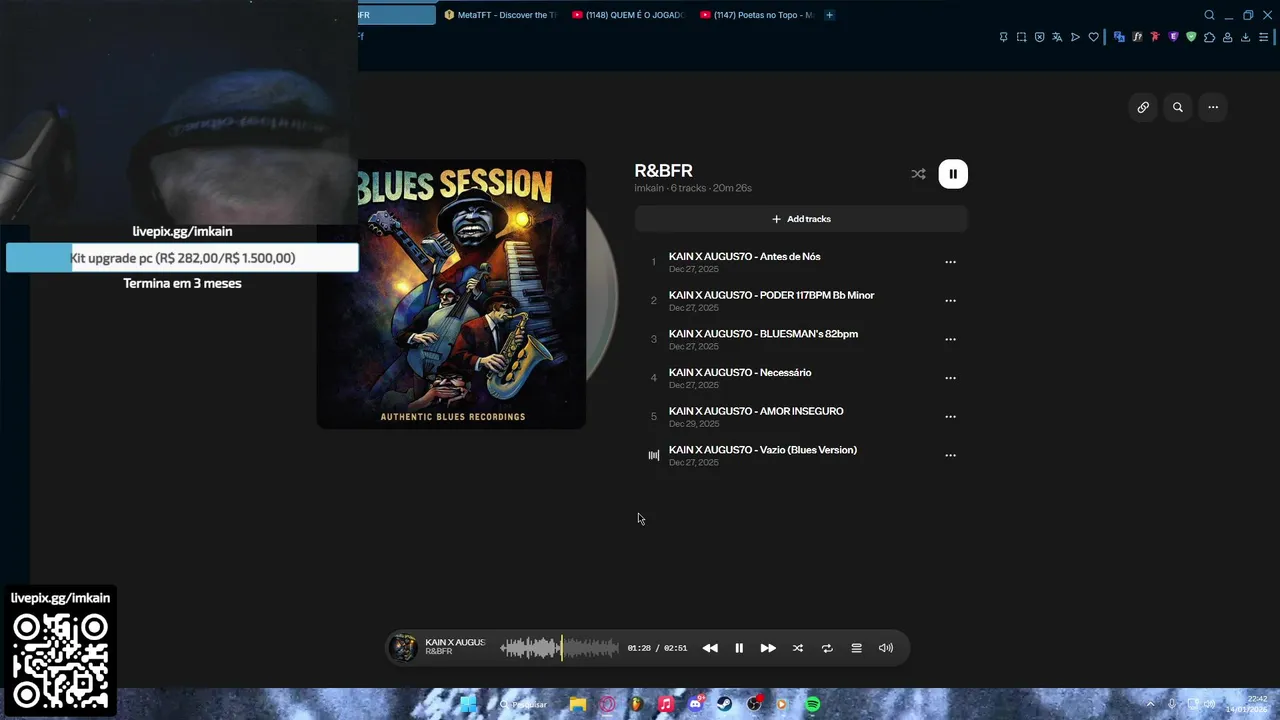Click the green shield adblock extension icon
Viewport: 1280px width, 720px height.
1191,37
